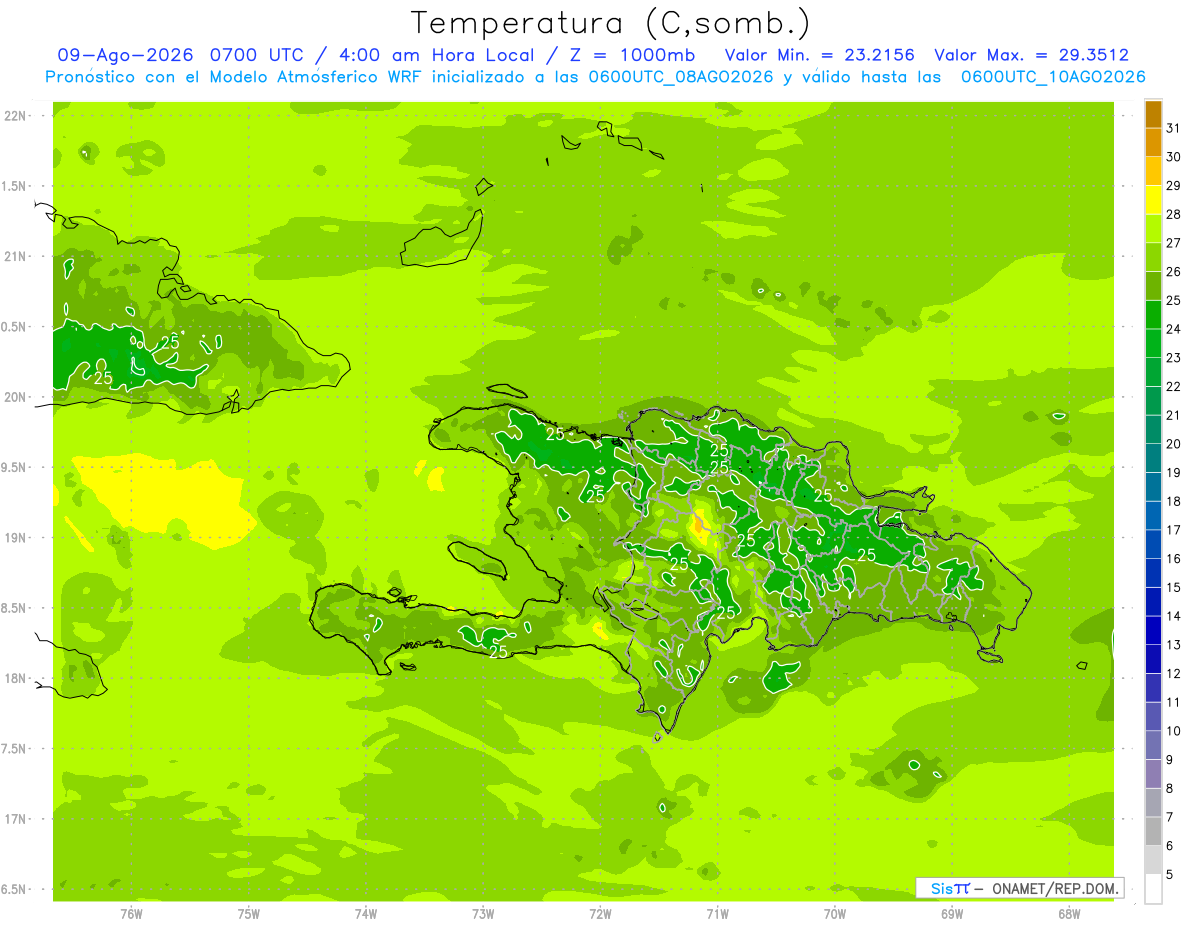Click the blue legend band between 15 and 16
Viewport: 1200px width, 927px height.
pyautogui.click(x=1153, y=573)
